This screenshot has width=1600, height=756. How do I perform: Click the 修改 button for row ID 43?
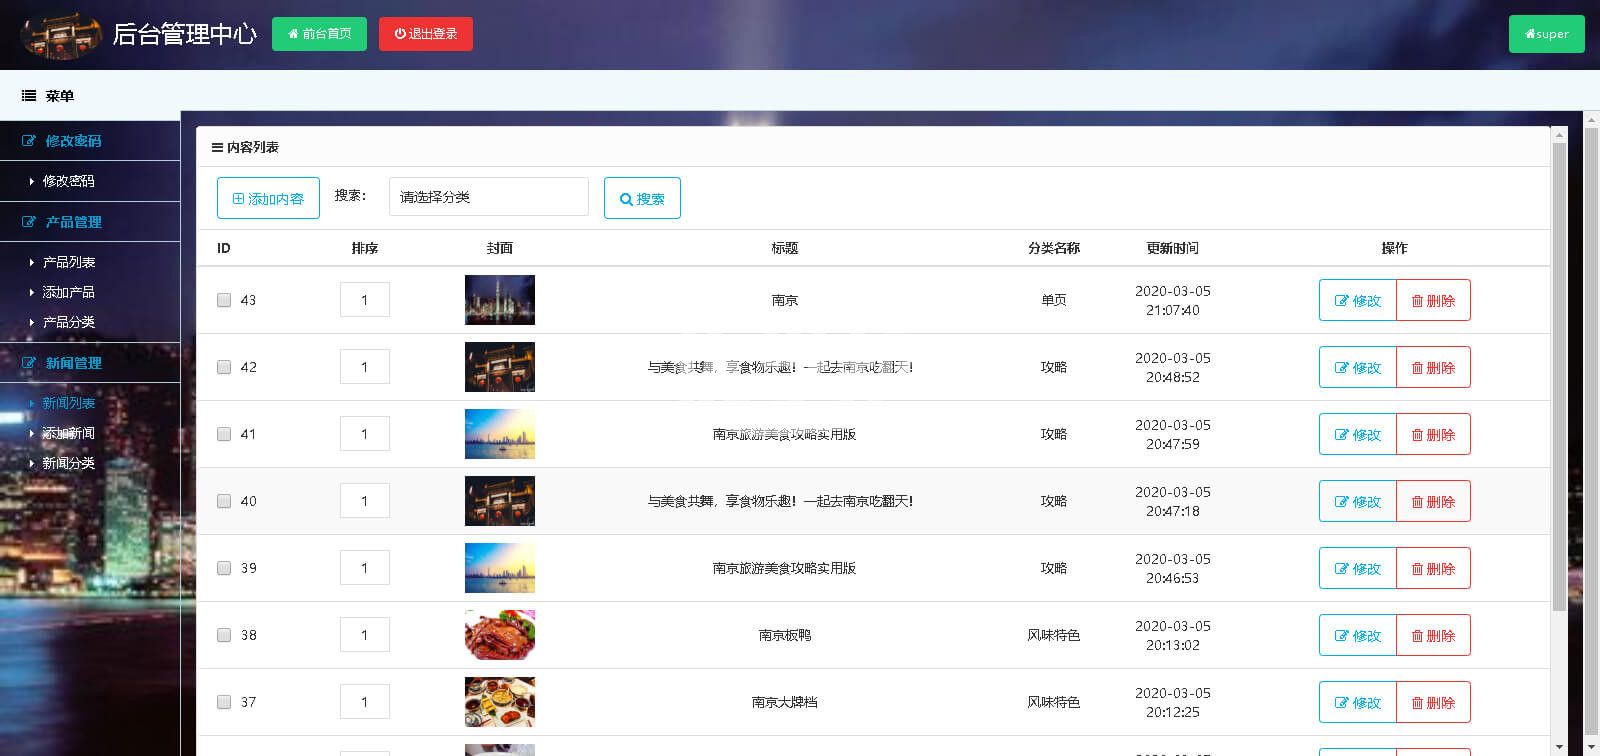coord(1357,300)
